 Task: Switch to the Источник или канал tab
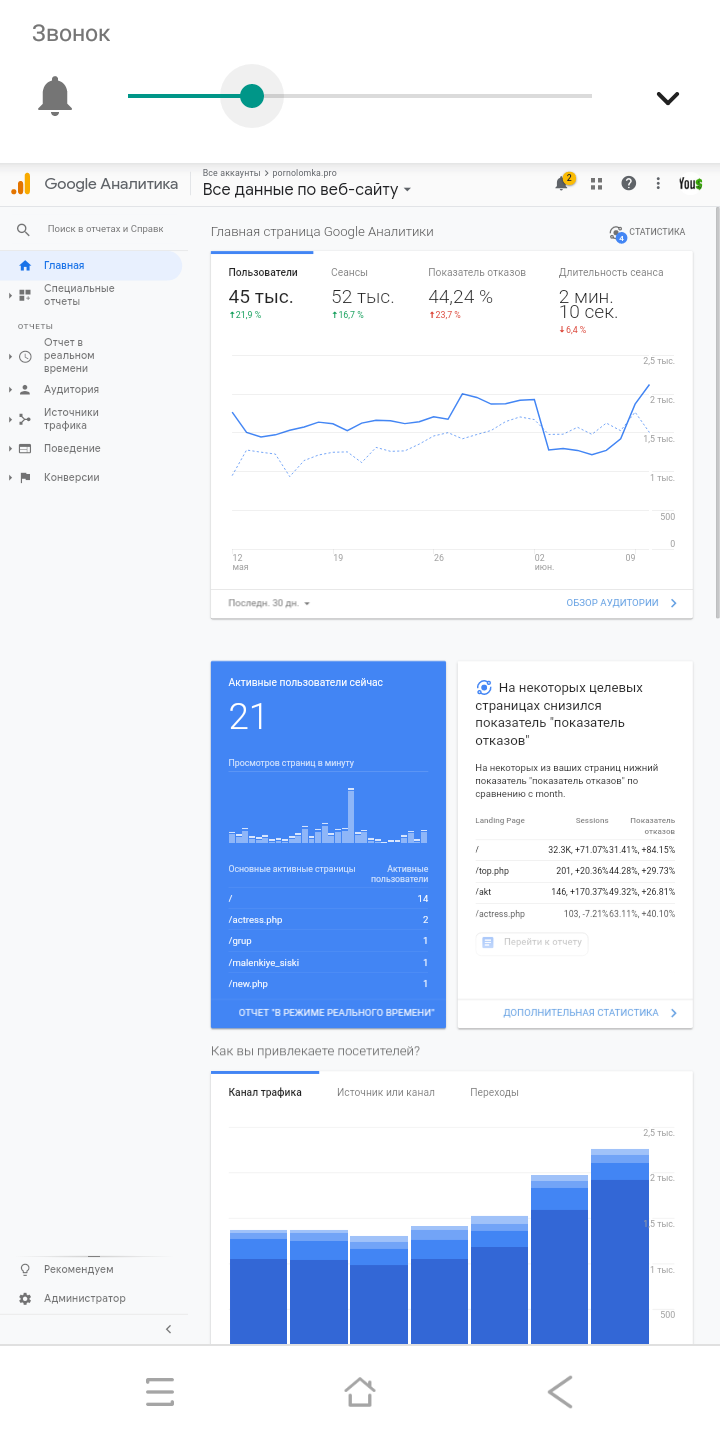pos(386,1093)
